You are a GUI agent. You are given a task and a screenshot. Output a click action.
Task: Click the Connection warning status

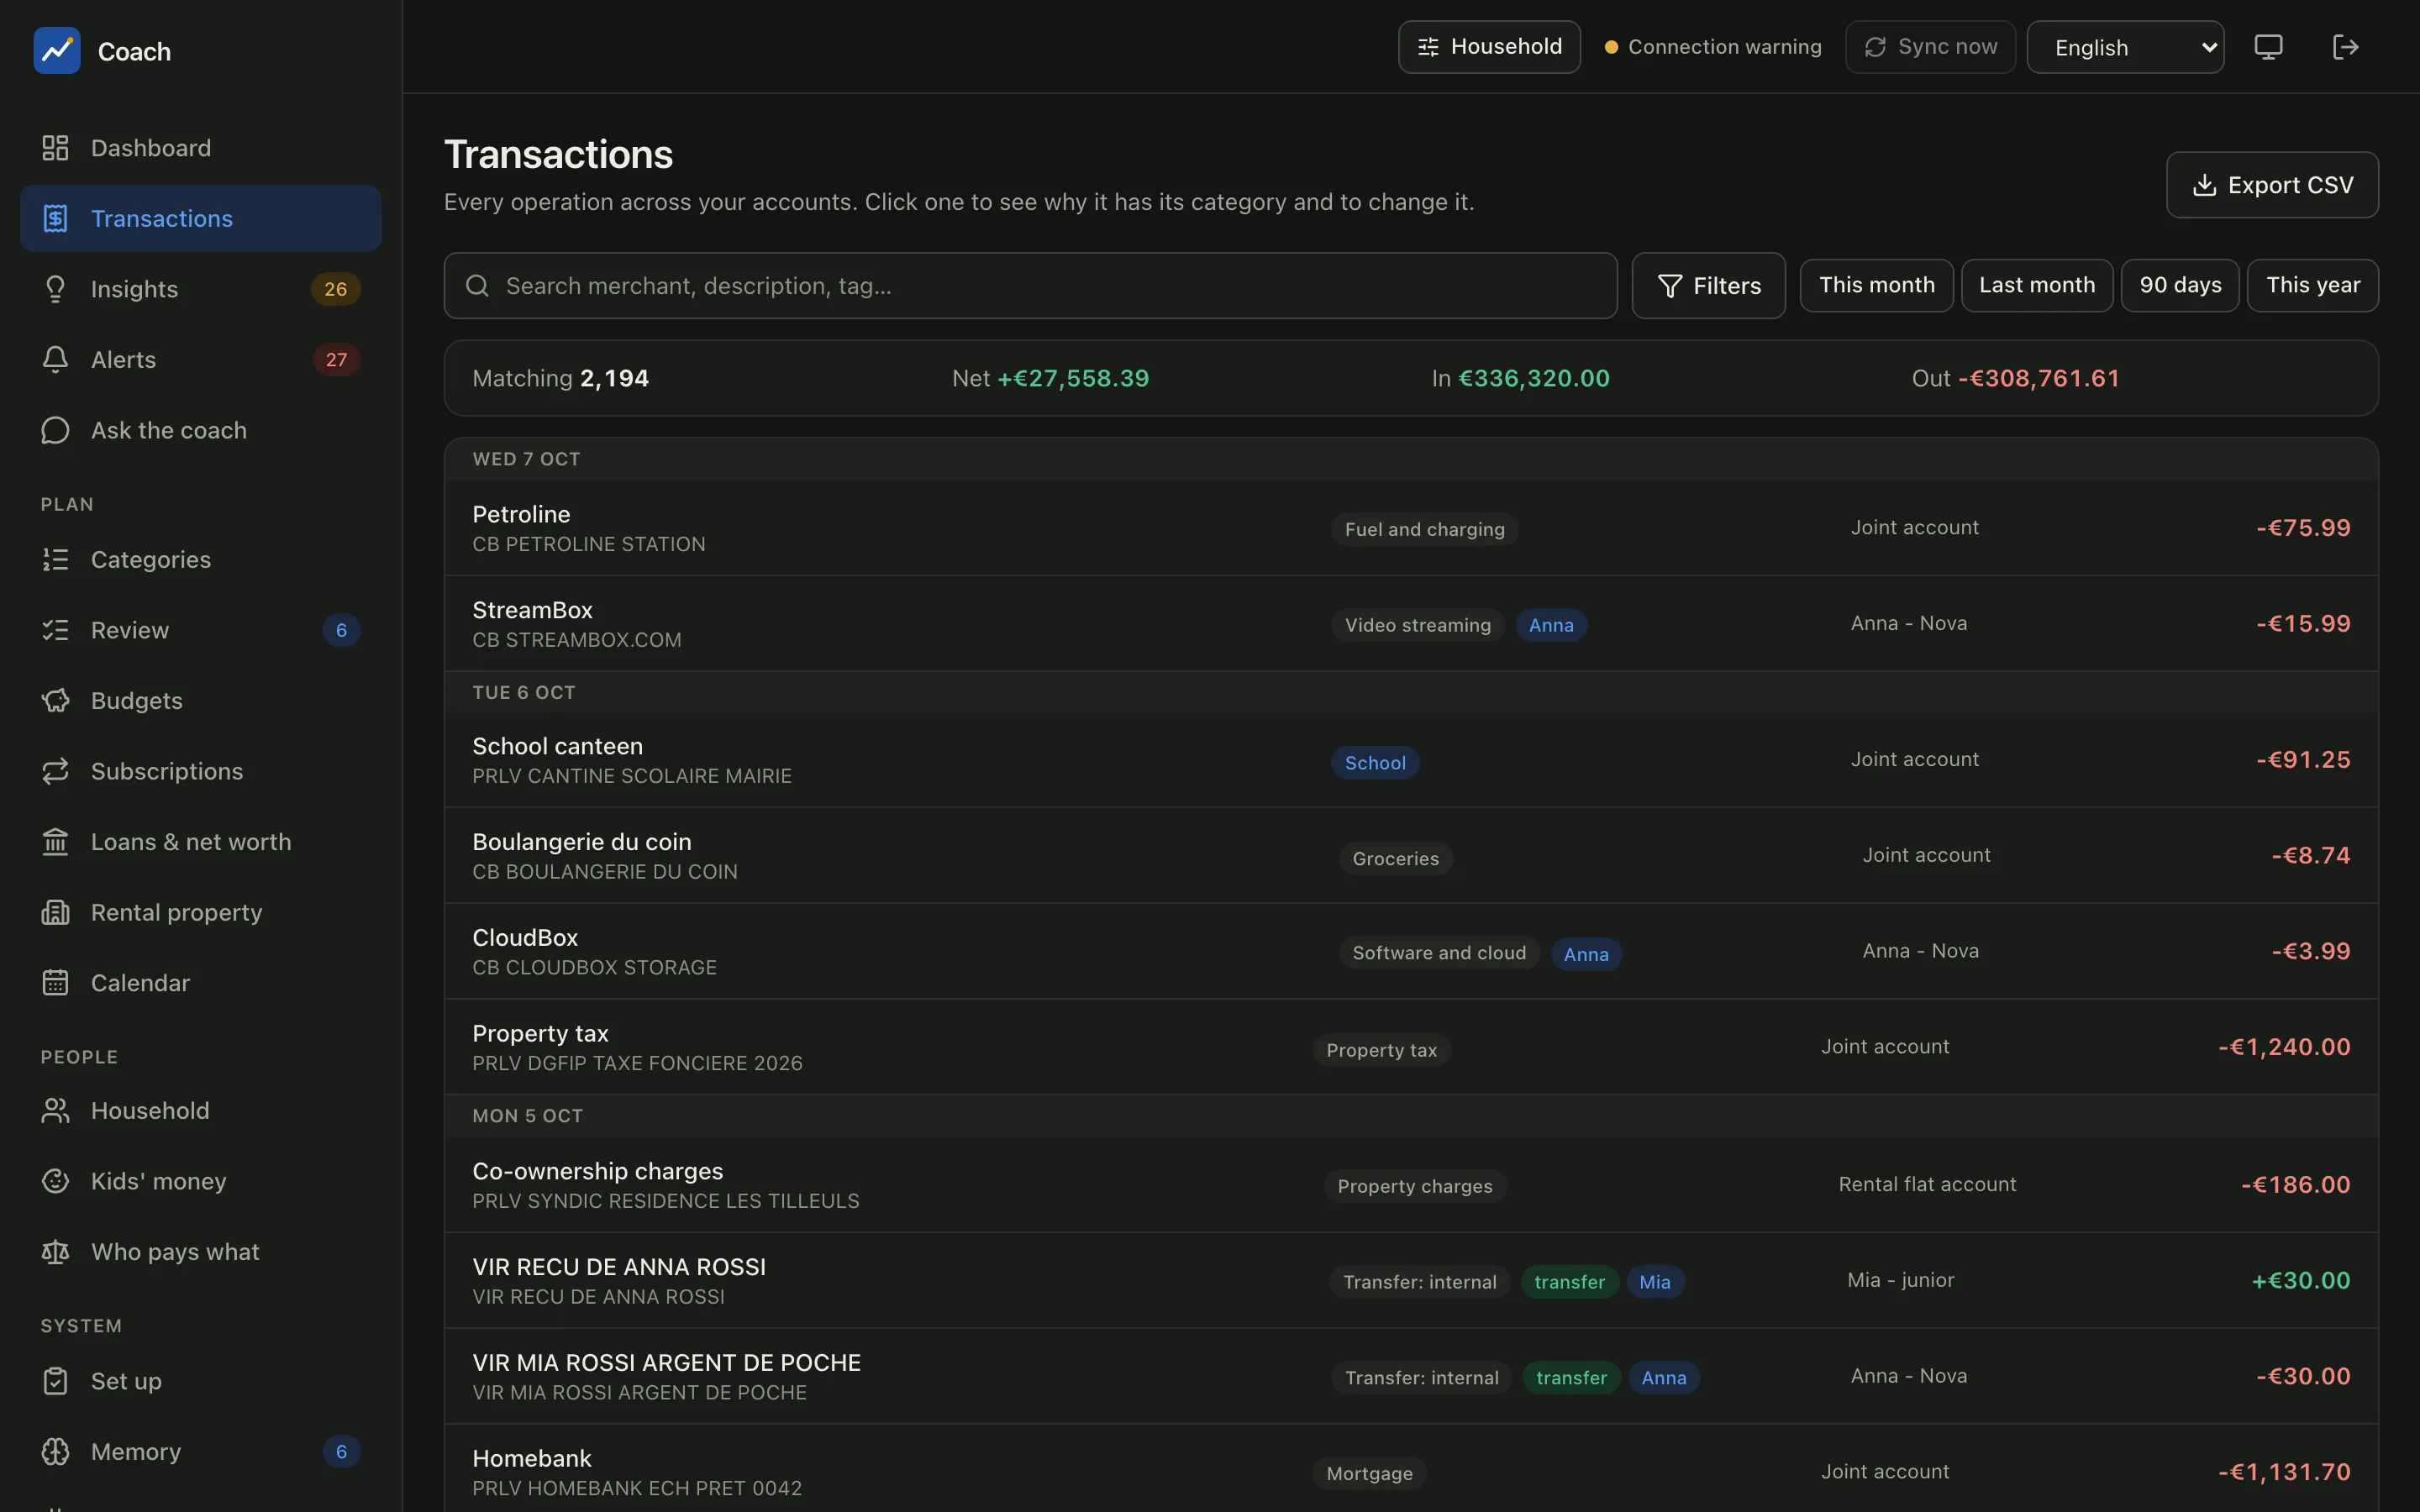pos(1712,47)
